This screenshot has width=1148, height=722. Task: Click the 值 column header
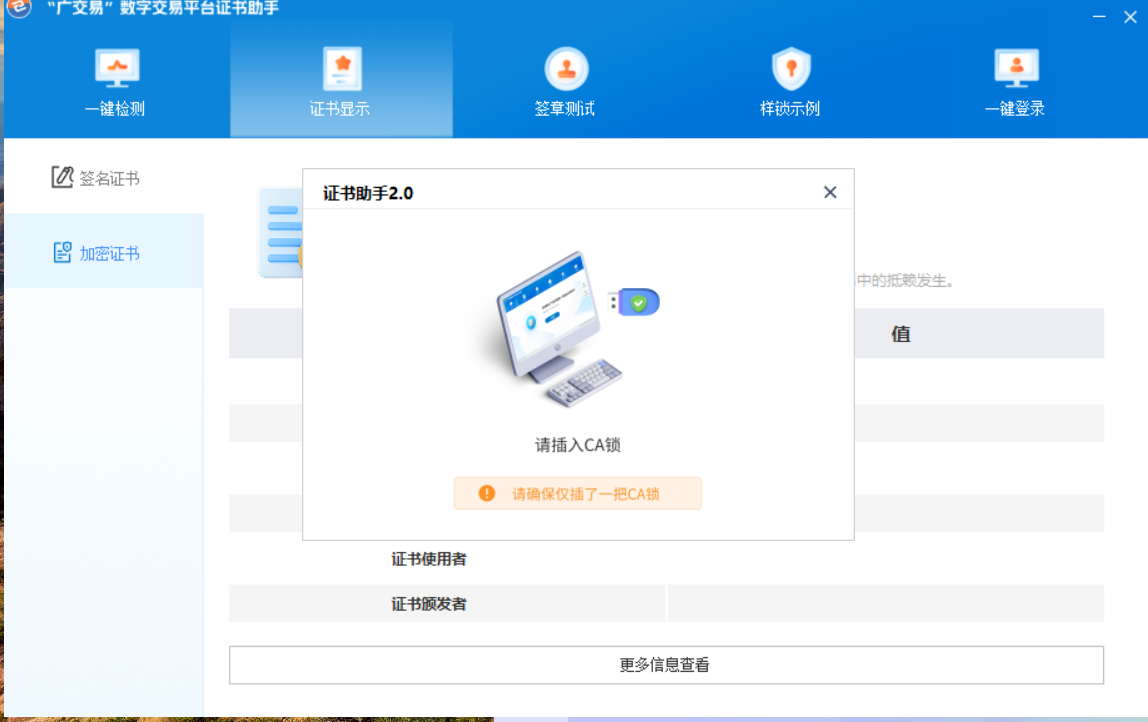click(898, 333)
